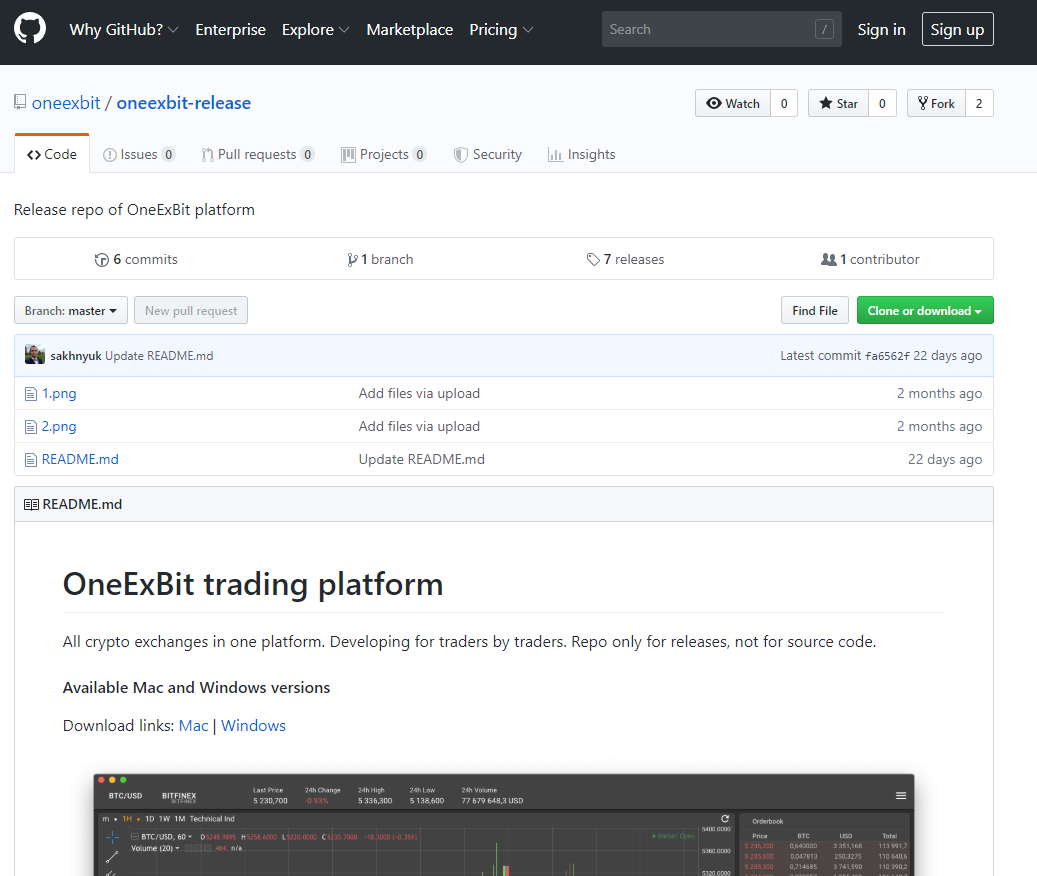Click the Sign in link
Screen dimensions: 1037x876
click(882, 30)
